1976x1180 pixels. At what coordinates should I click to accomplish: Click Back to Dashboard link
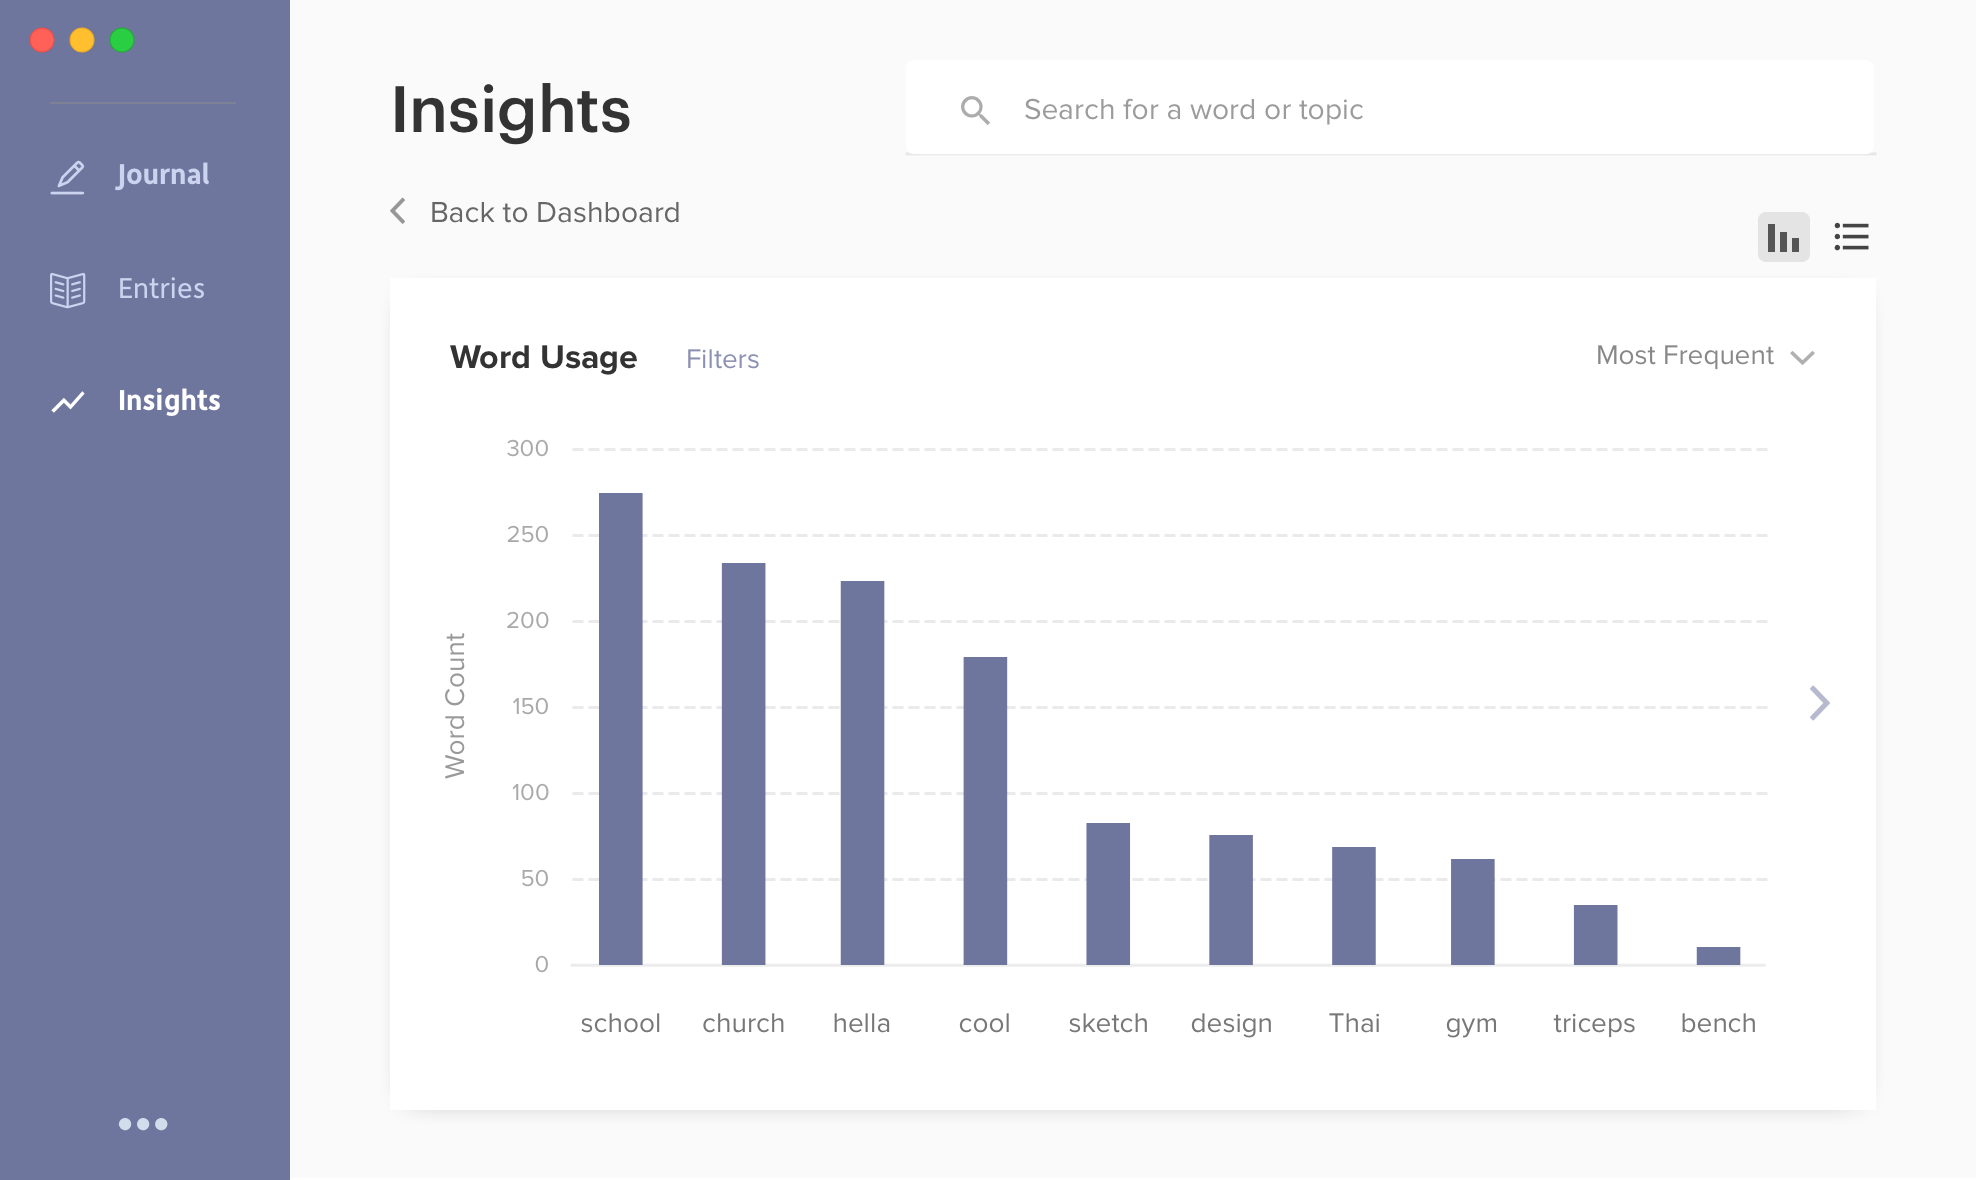point(555,212)
